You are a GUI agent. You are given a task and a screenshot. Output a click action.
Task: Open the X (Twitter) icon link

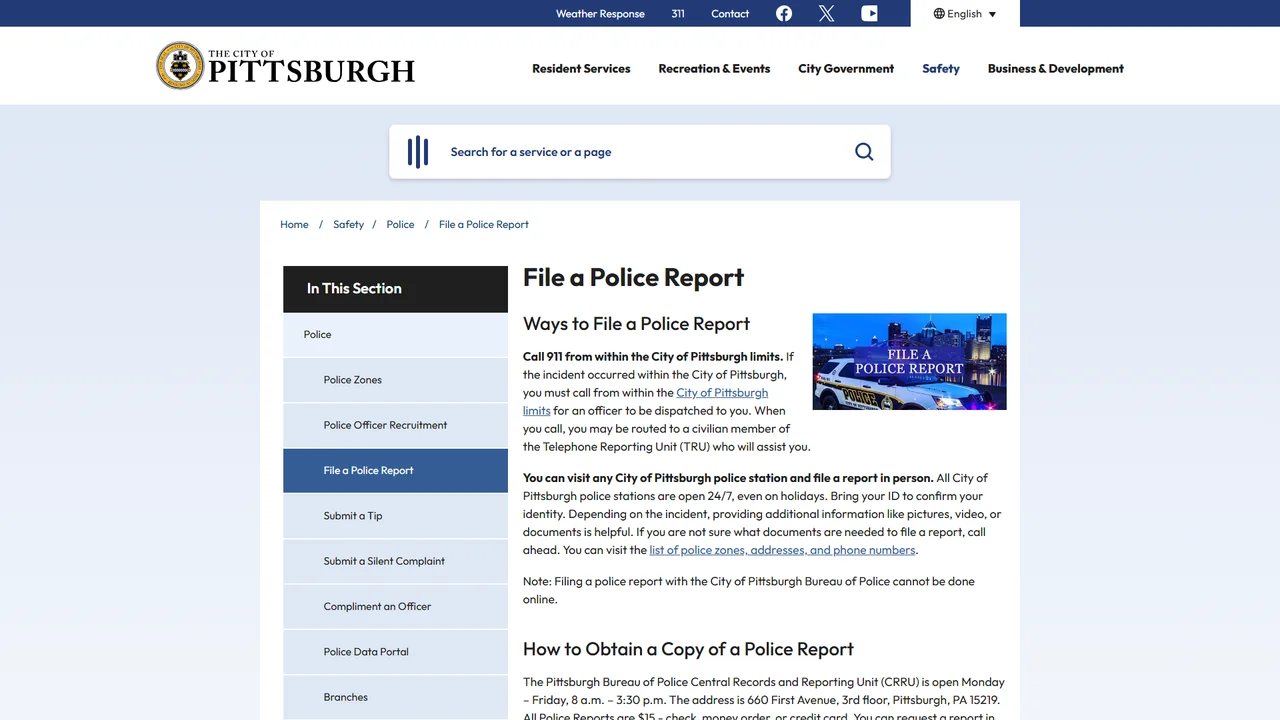click(x=826, y=13)
